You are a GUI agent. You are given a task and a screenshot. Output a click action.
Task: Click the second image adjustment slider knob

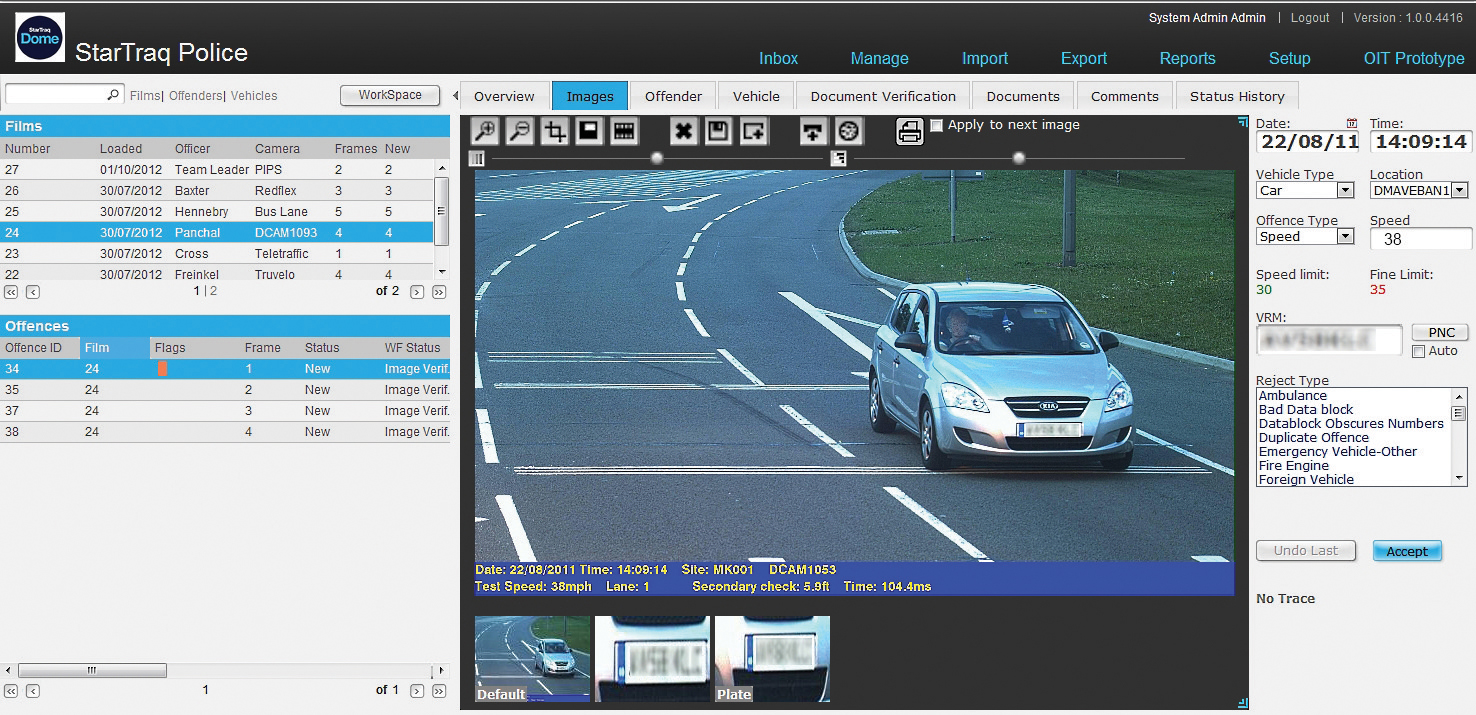click(1019, 158)
